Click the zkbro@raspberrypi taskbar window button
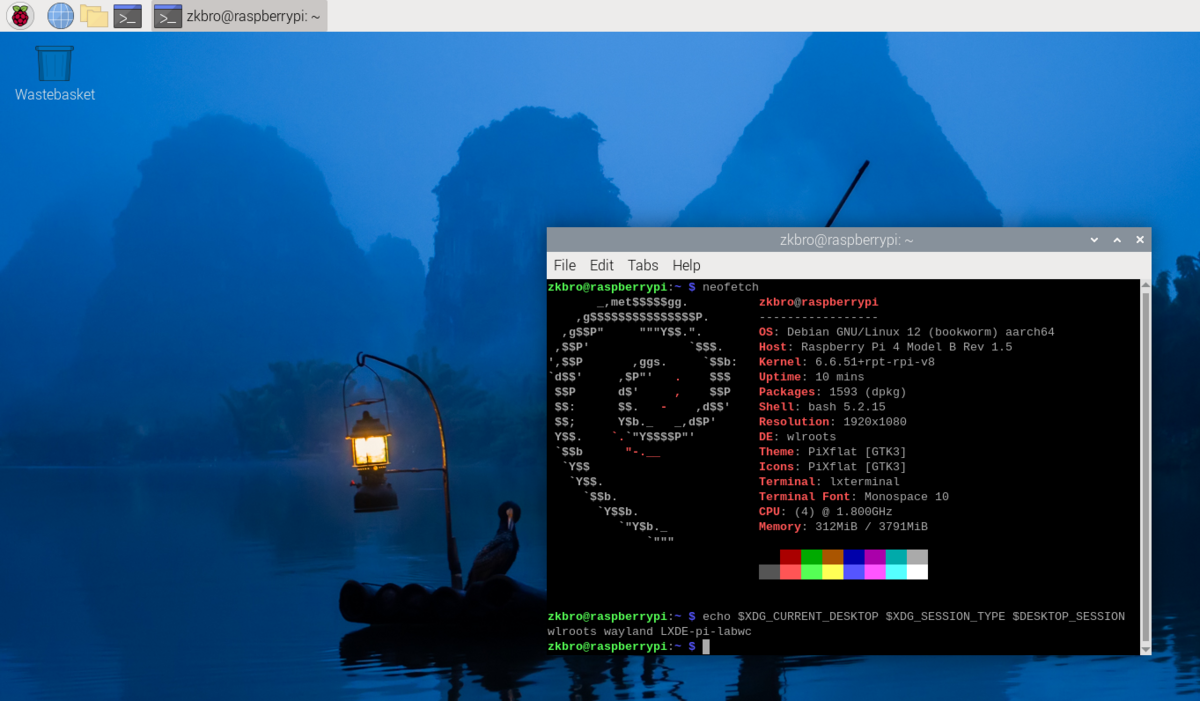The image size is (1200, 701). 239,16
